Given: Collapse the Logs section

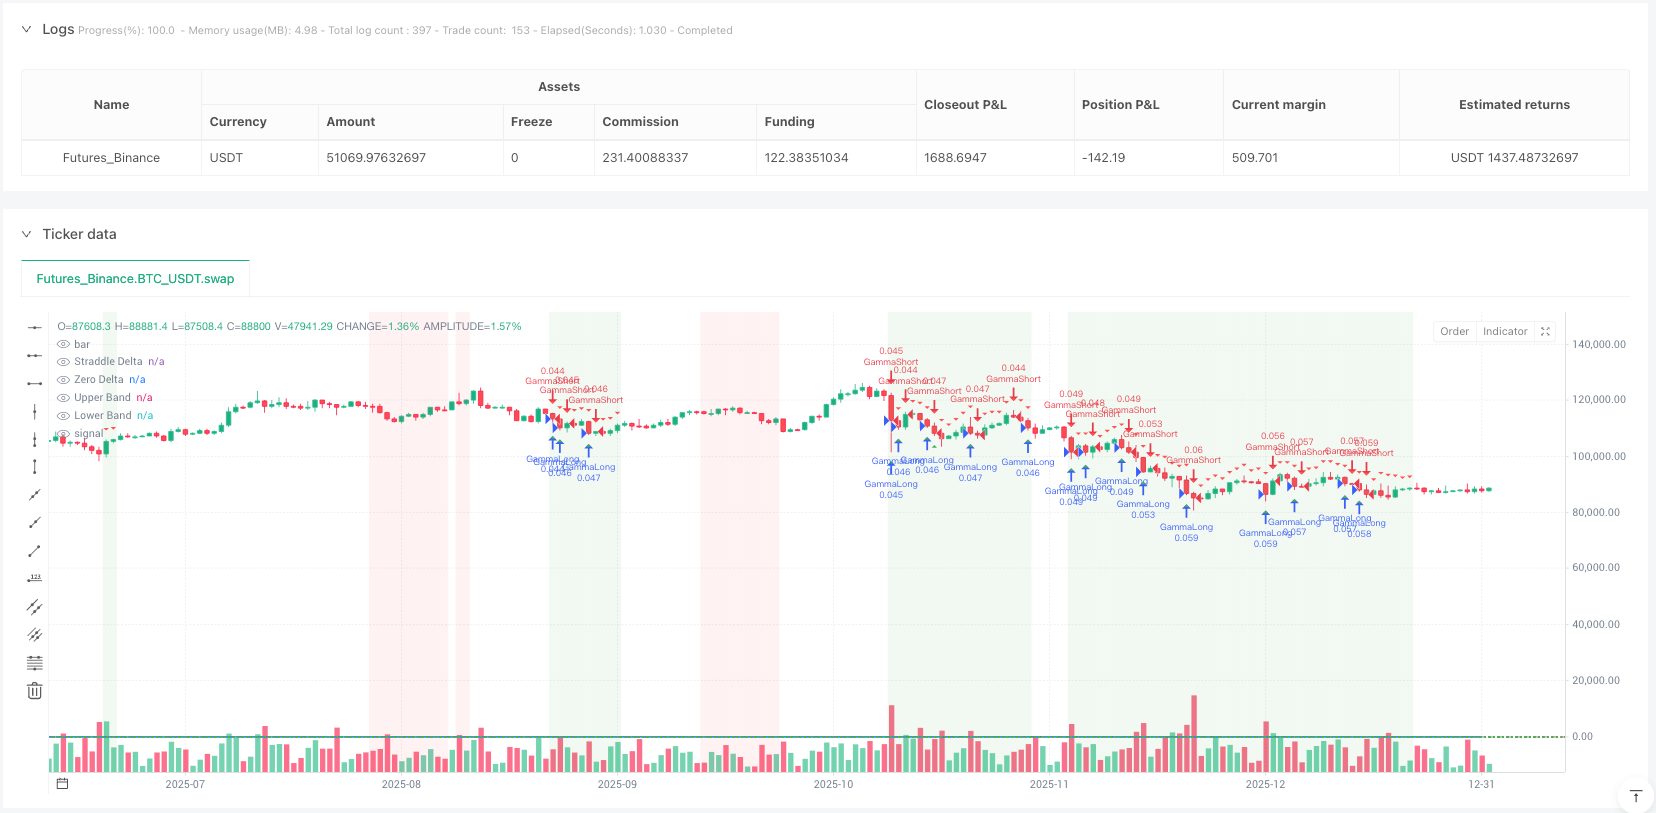Looking at the screenshot, I should point(27,30).
